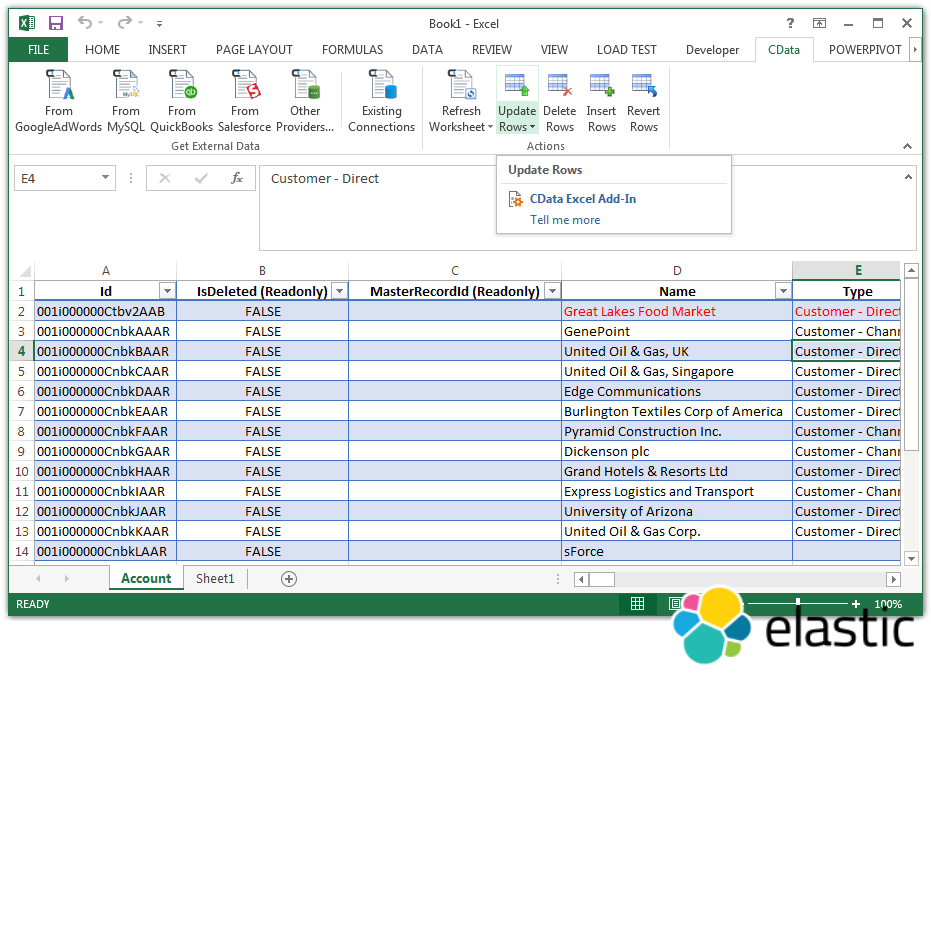The width and height of the screenshot is (931, 931).
Task: Open the Id column filter dropdown
Action: pos(167,291)
